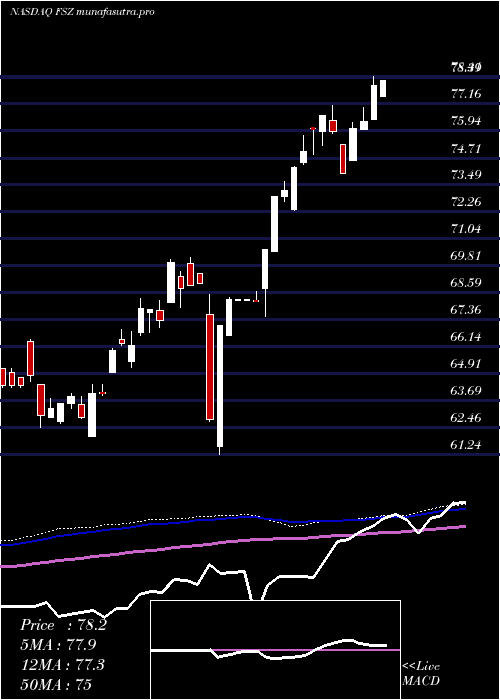Select the 73.49 price level label
The width and height of the screenshot is (500, 700).
pos(466,175)
